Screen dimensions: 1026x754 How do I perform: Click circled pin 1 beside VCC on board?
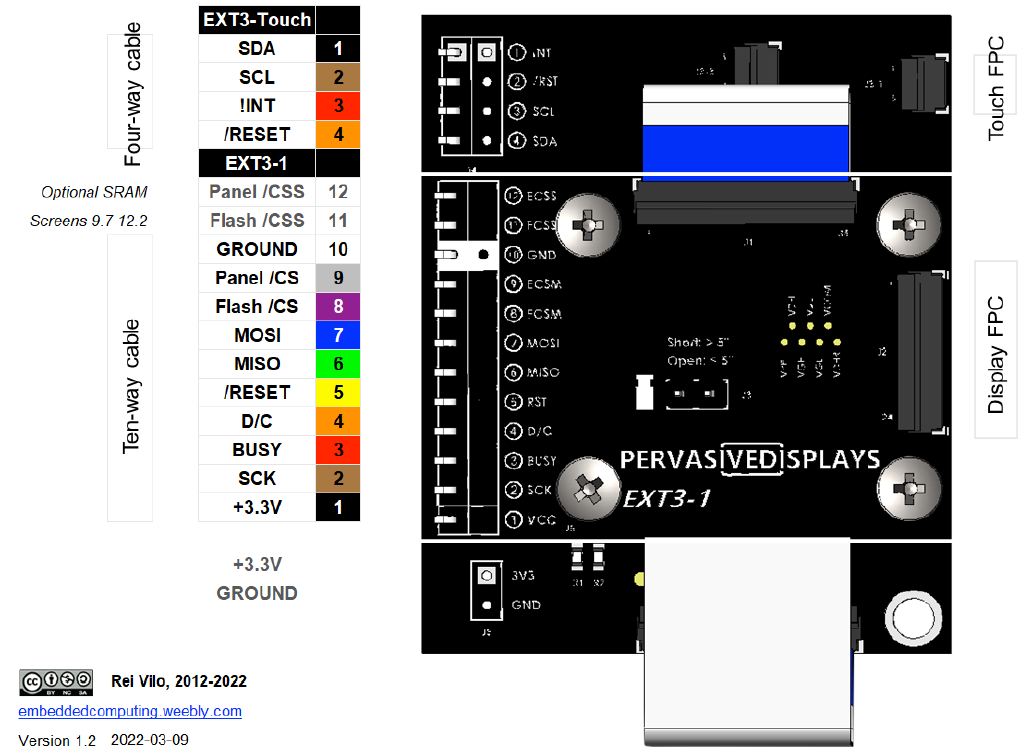(x=513, y=520)
